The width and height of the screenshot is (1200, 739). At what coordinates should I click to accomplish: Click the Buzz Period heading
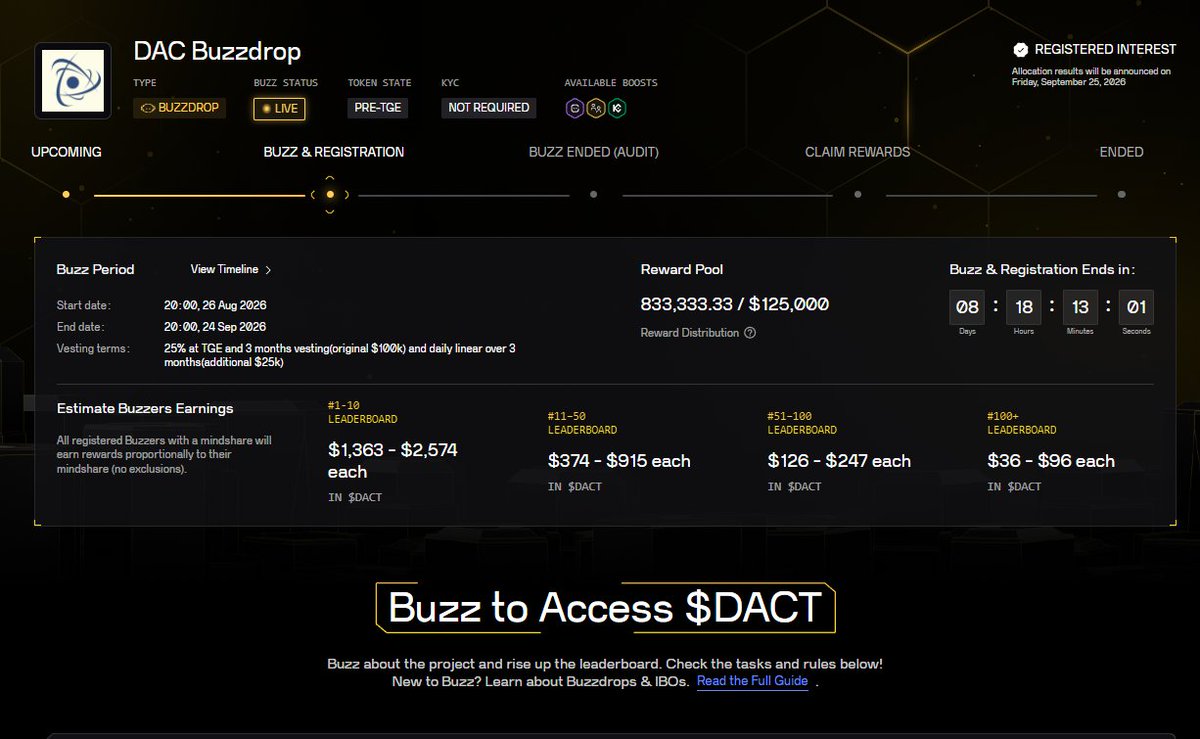coord(95,269)
